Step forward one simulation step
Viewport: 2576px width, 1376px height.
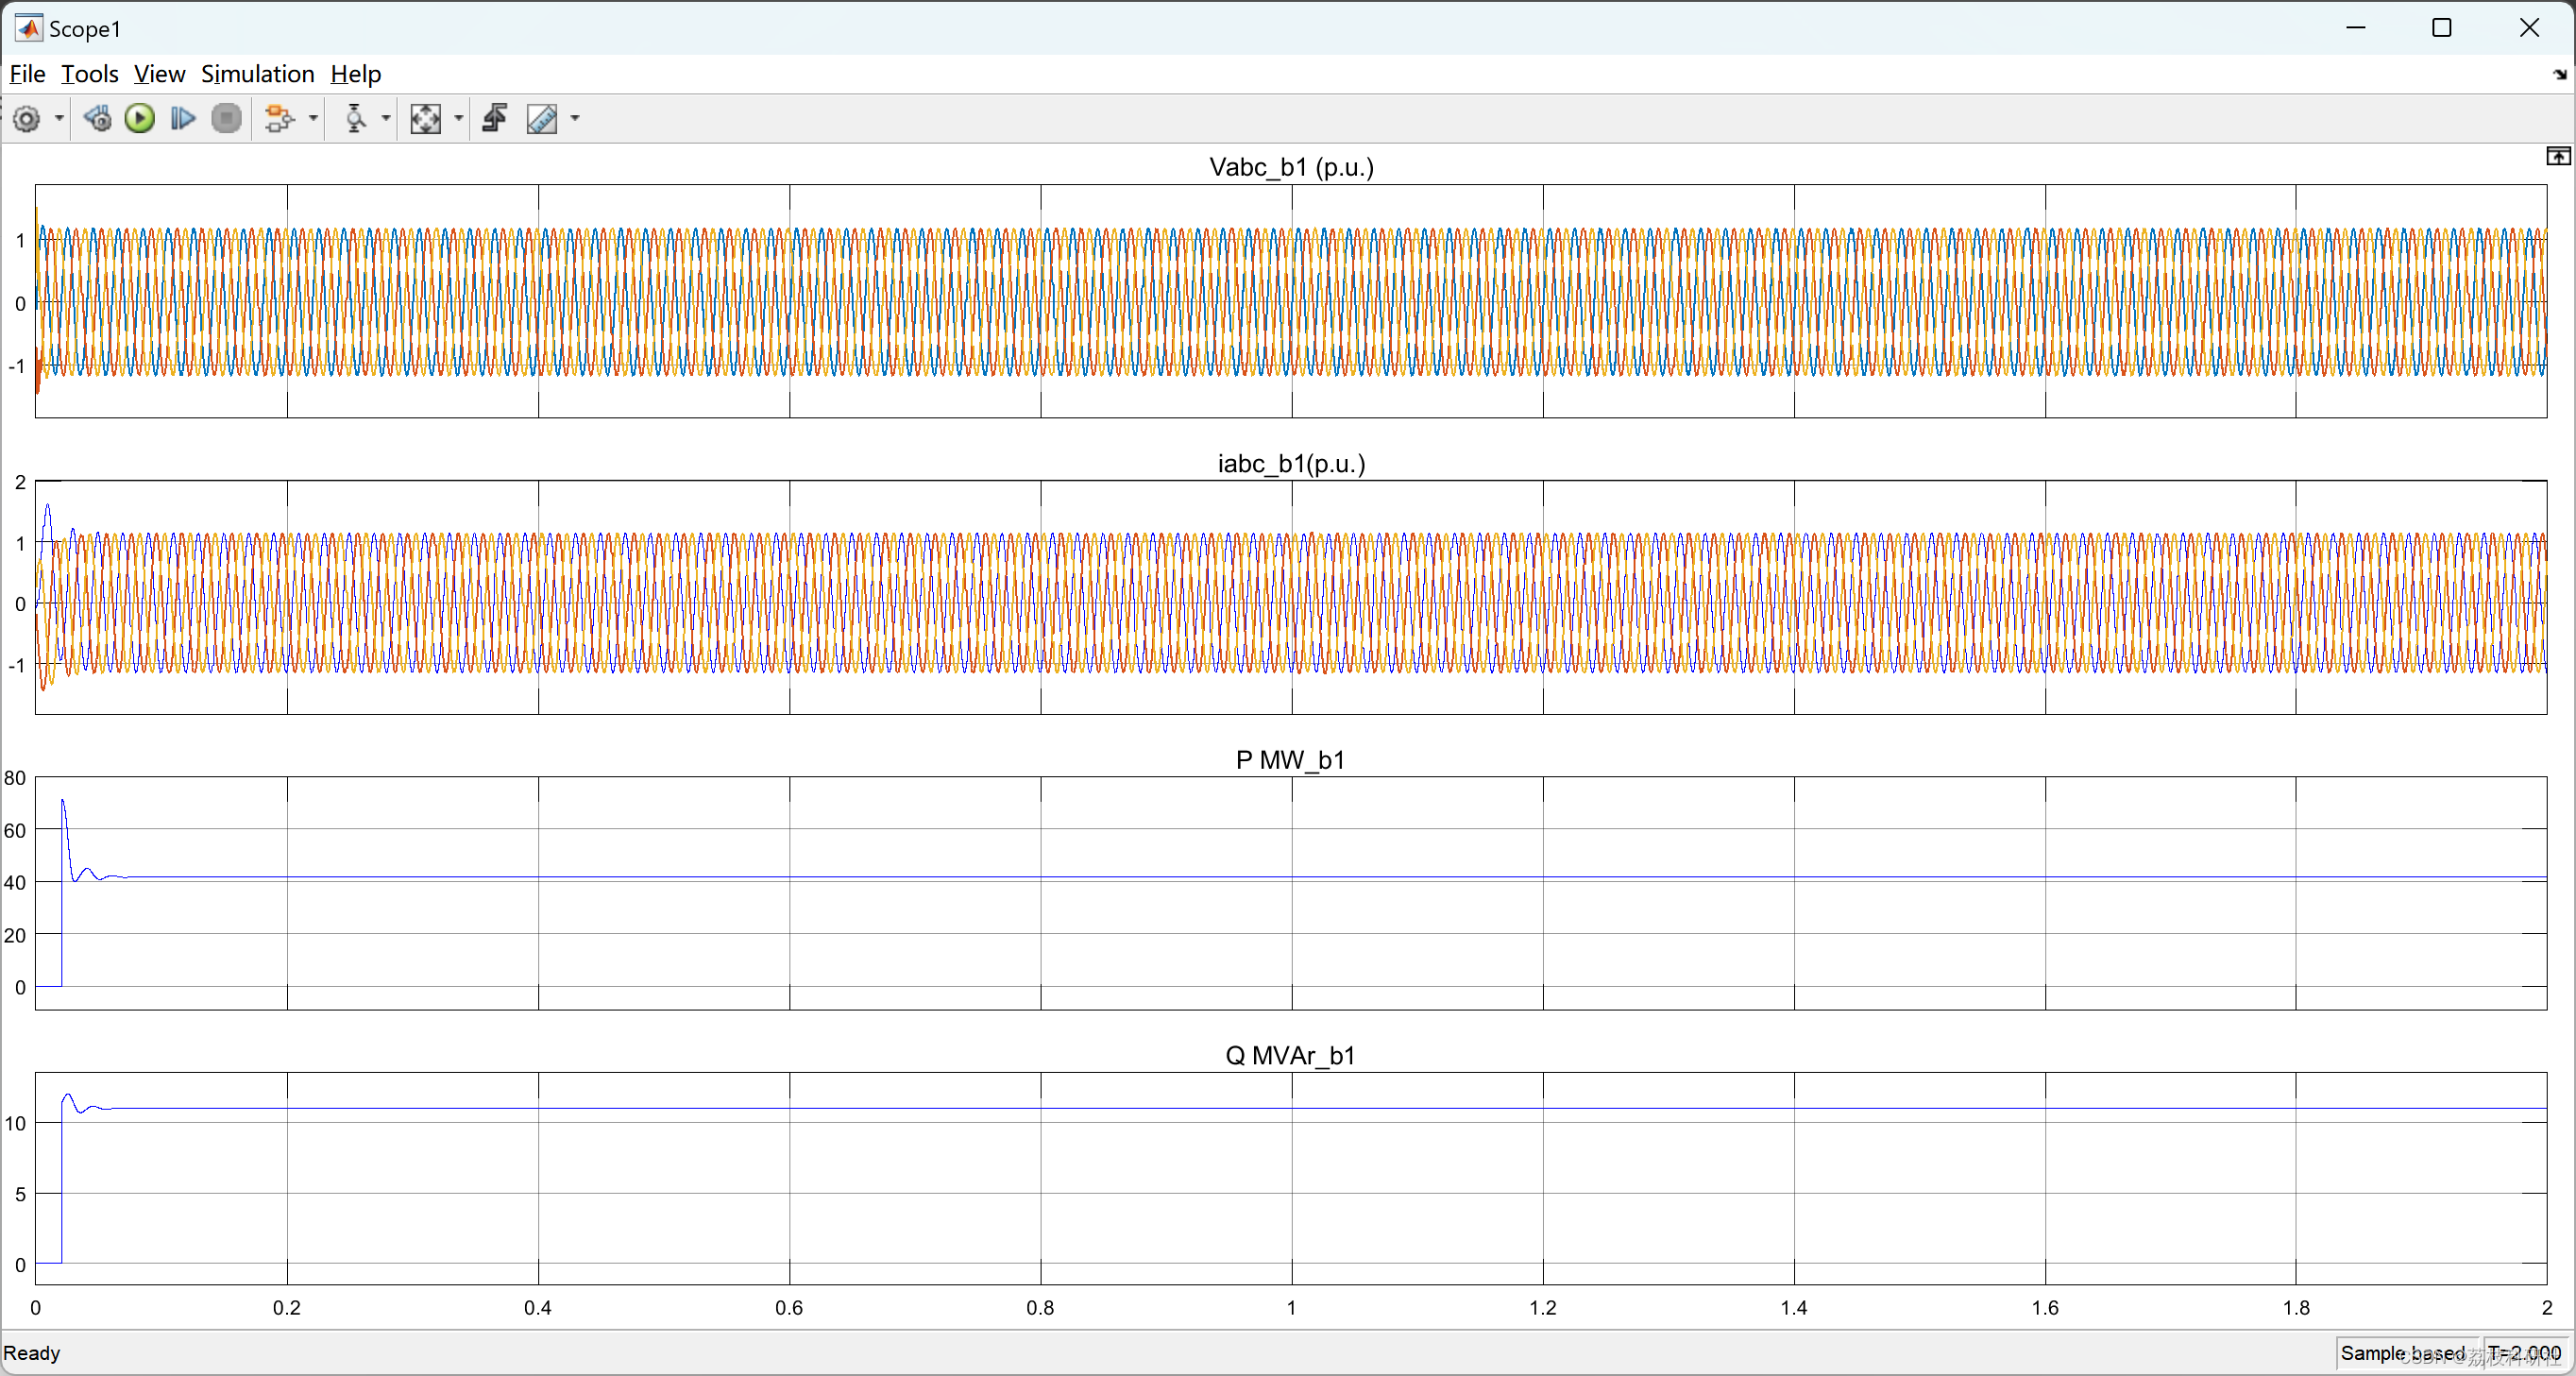click(x=183, y=119)
